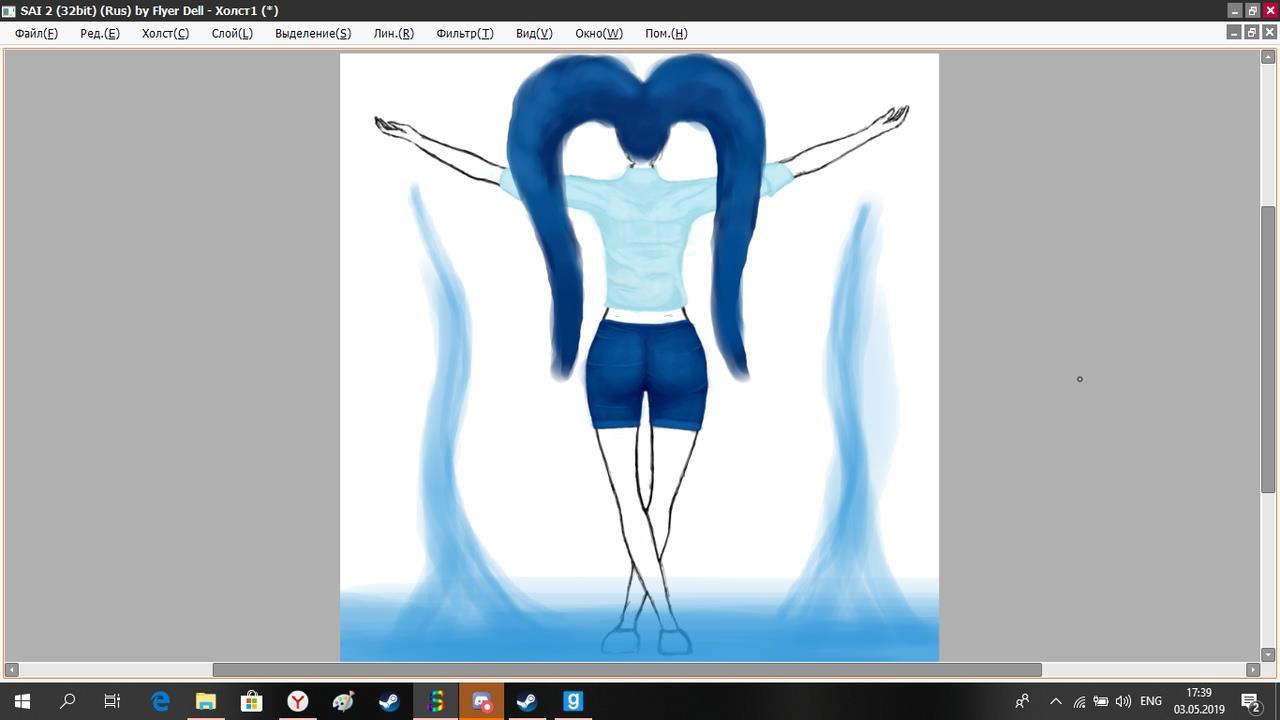Open the Garry's Mod taskbar icon
The width and height of the screenshot is (1280, 720).
573,701
